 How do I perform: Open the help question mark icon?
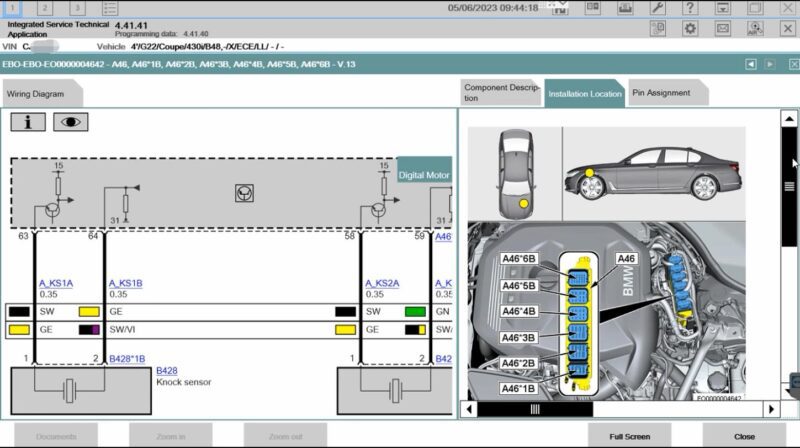click(x=690, y=8)
